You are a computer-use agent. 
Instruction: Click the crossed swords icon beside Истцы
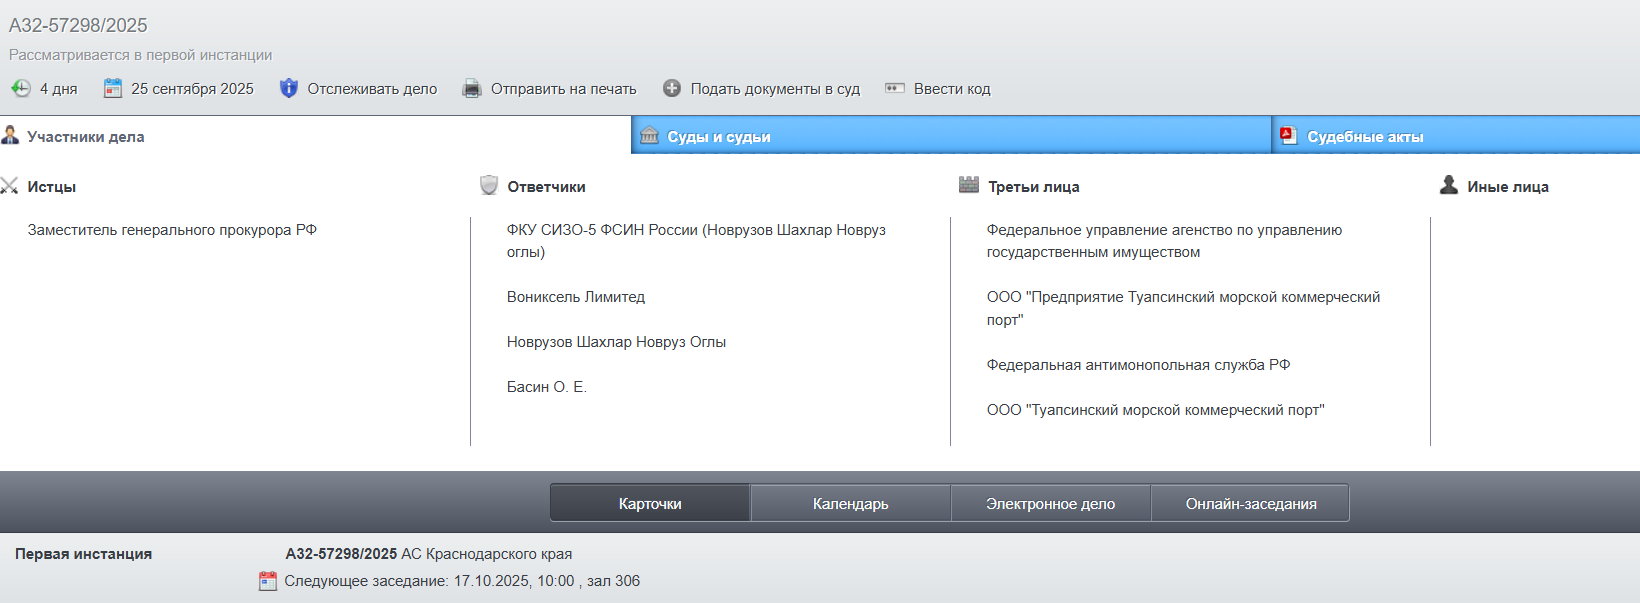[x=10, y=186]
